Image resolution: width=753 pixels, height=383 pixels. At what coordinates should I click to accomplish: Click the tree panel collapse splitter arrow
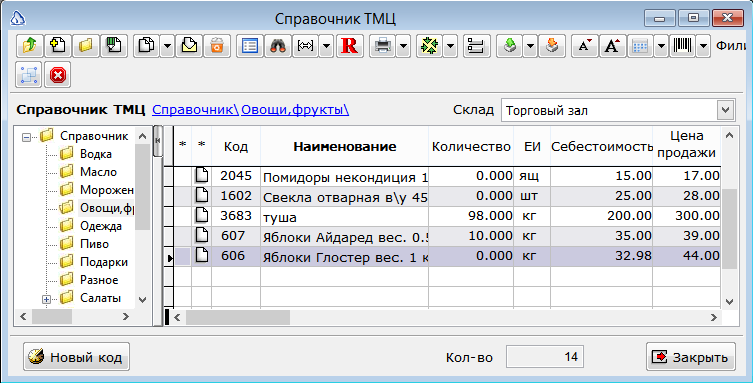[158, 141]
